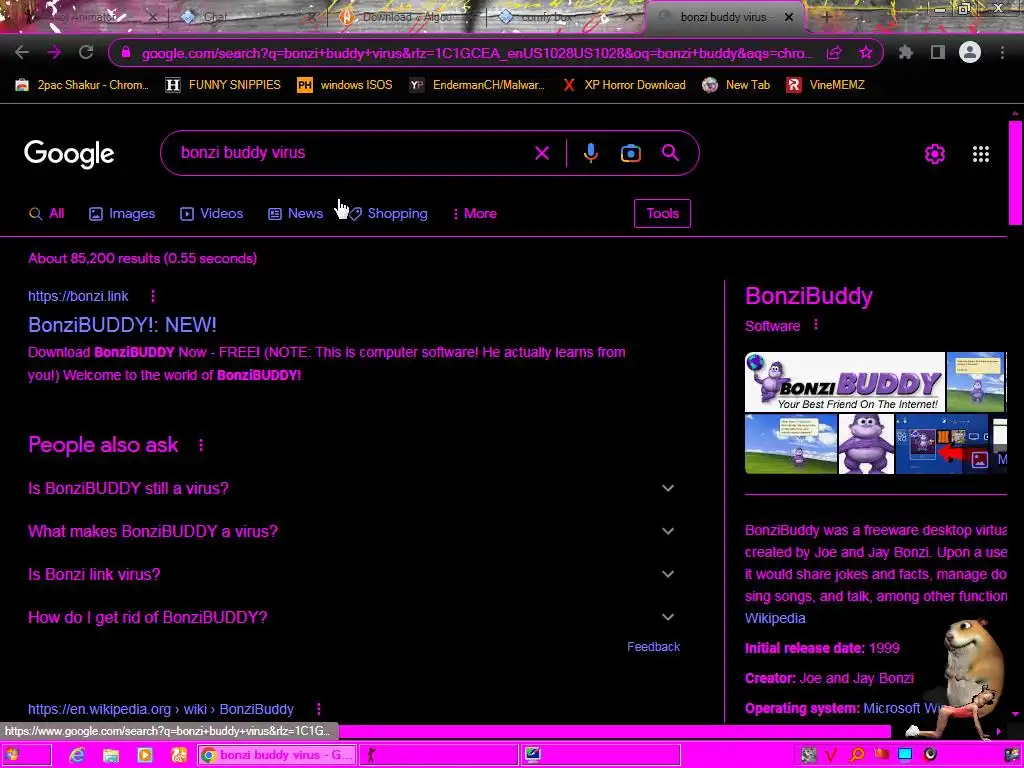The height and width of the screenshot is (768, 1024).
Task: Open Internet Explorer from the taskbar
Action: tap(77, 756)
